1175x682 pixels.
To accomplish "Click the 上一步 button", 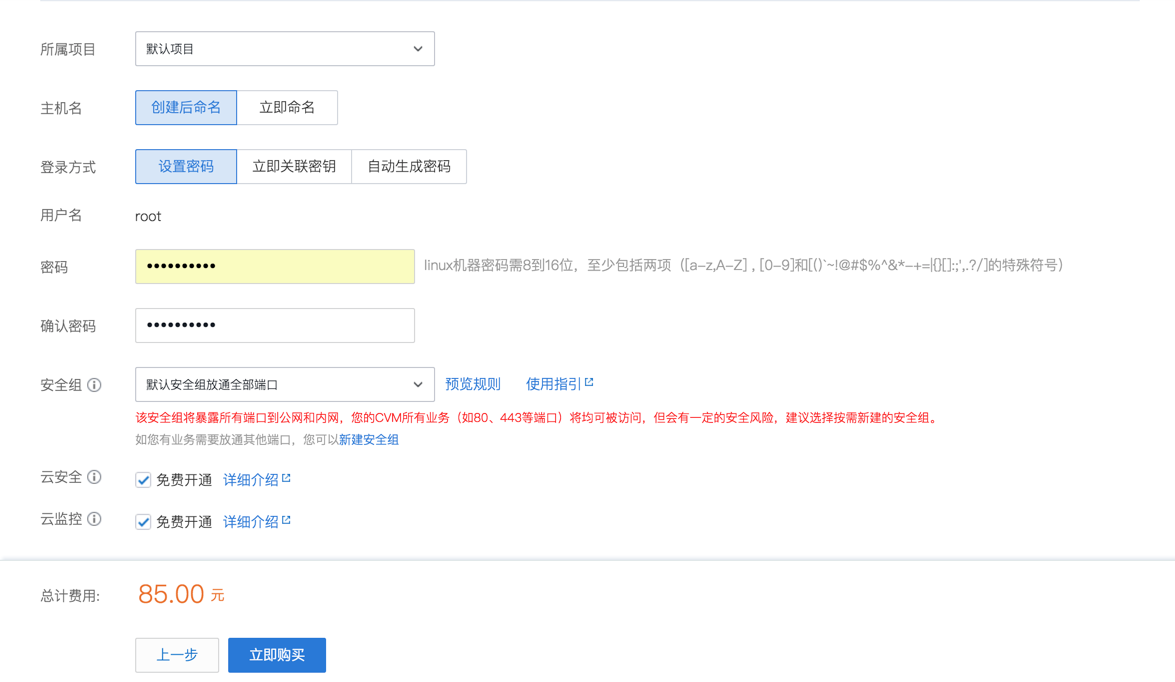I will pyautogui.click(x=177, y=655).
